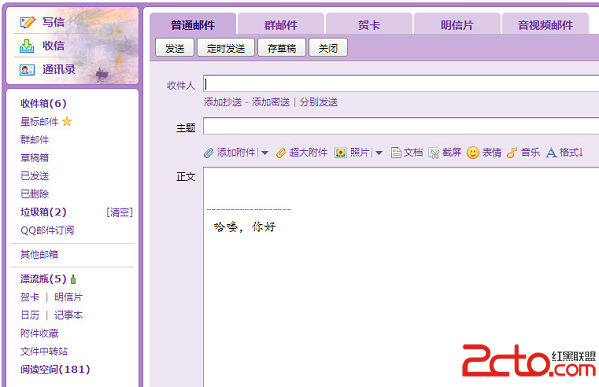This screenshot has width=599, height=387.
Task: Click the 添加抄送 link
Action: click(223, 102)
